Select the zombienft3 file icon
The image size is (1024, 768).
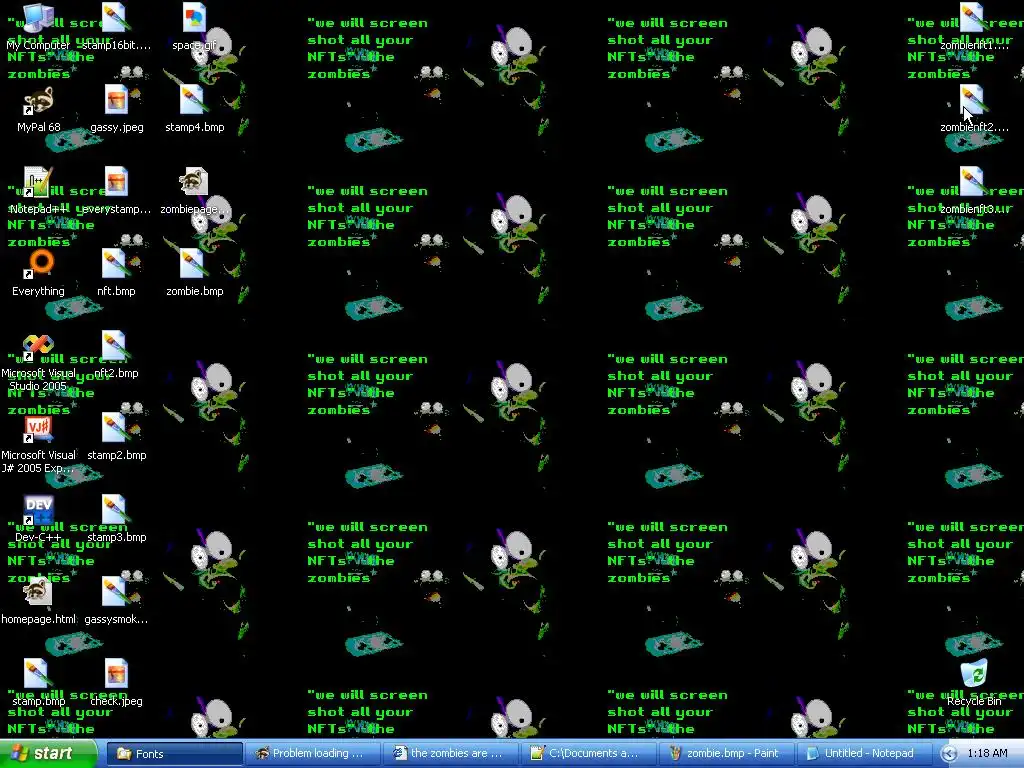click(x=973, y=182)
